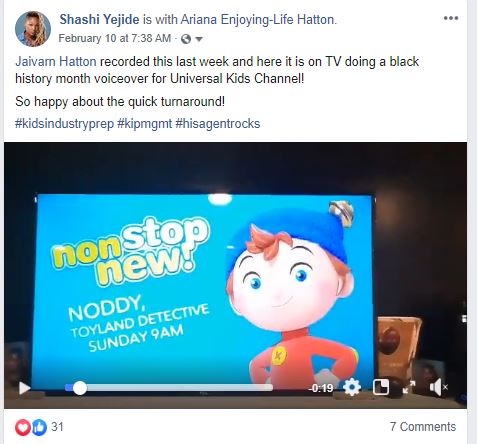This screenshot has height=444, width=477.
Task: Open the February 10 post timestamp
Action: click(115, 38)
